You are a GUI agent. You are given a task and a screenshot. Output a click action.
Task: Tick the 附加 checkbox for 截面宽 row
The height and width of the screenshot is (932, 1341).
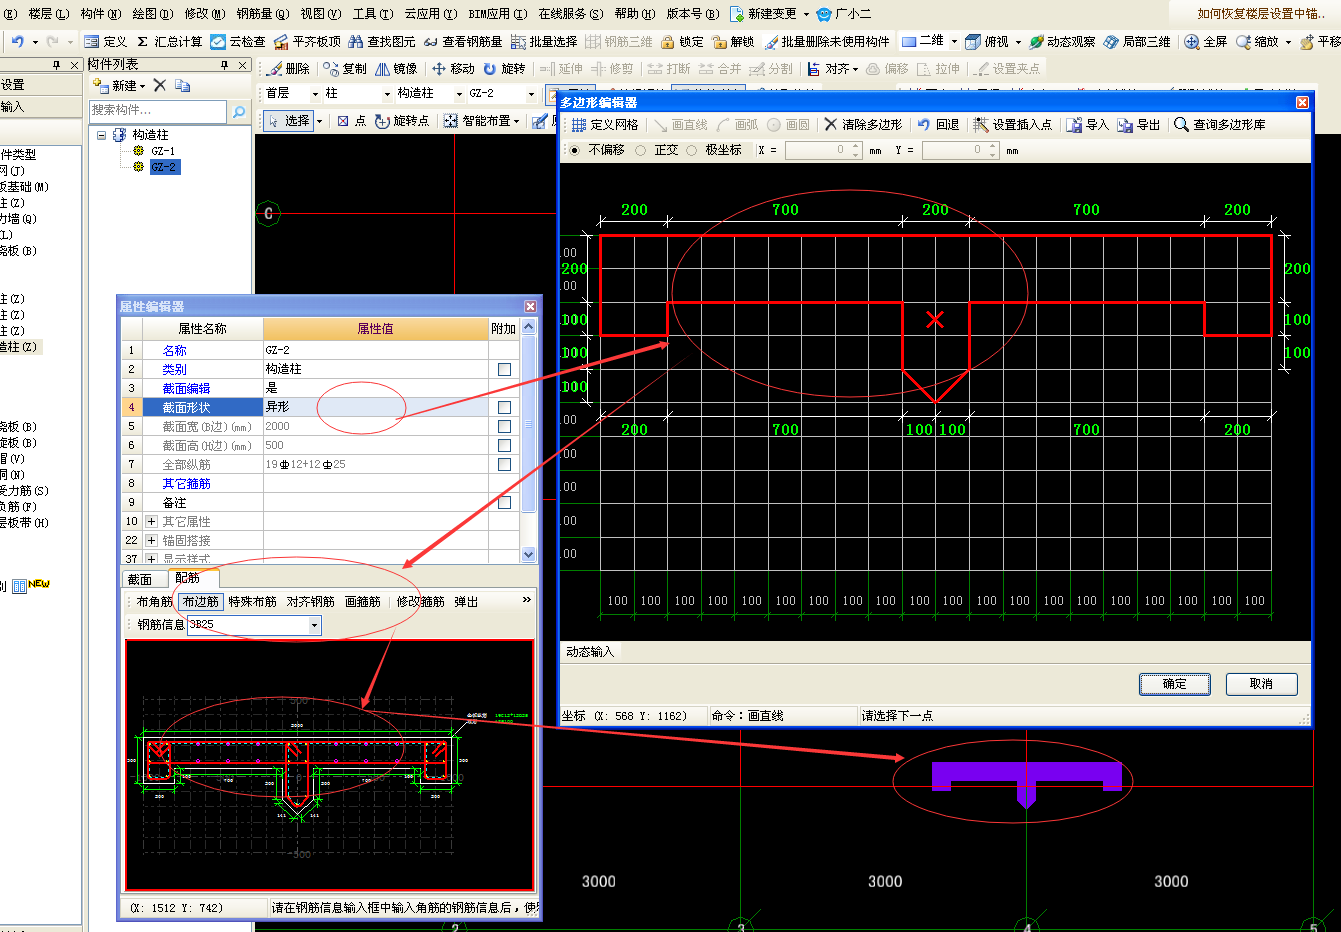click(x=504, y=426)
